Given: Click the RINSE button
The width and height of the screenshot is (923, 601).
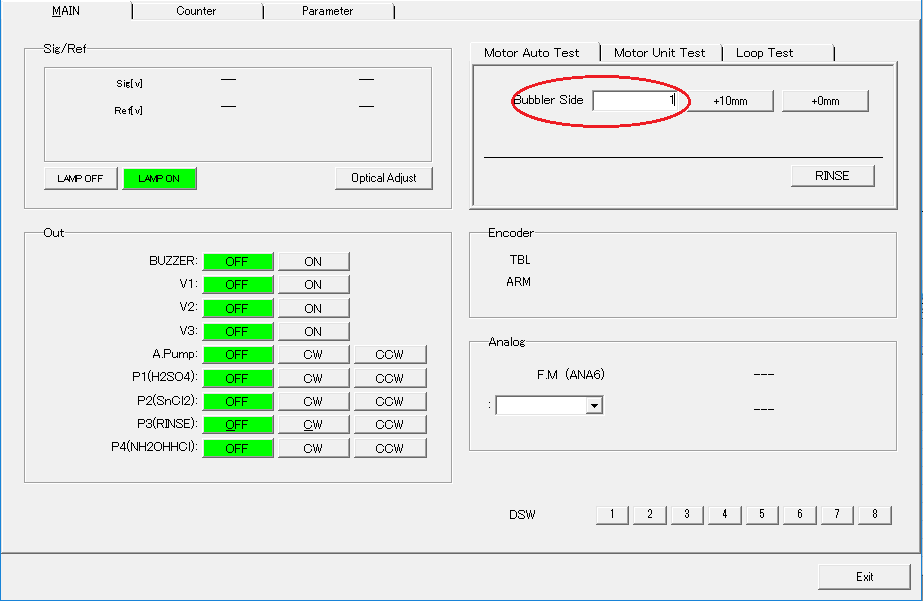Looking at the screenshot, I should click(832, 176).
